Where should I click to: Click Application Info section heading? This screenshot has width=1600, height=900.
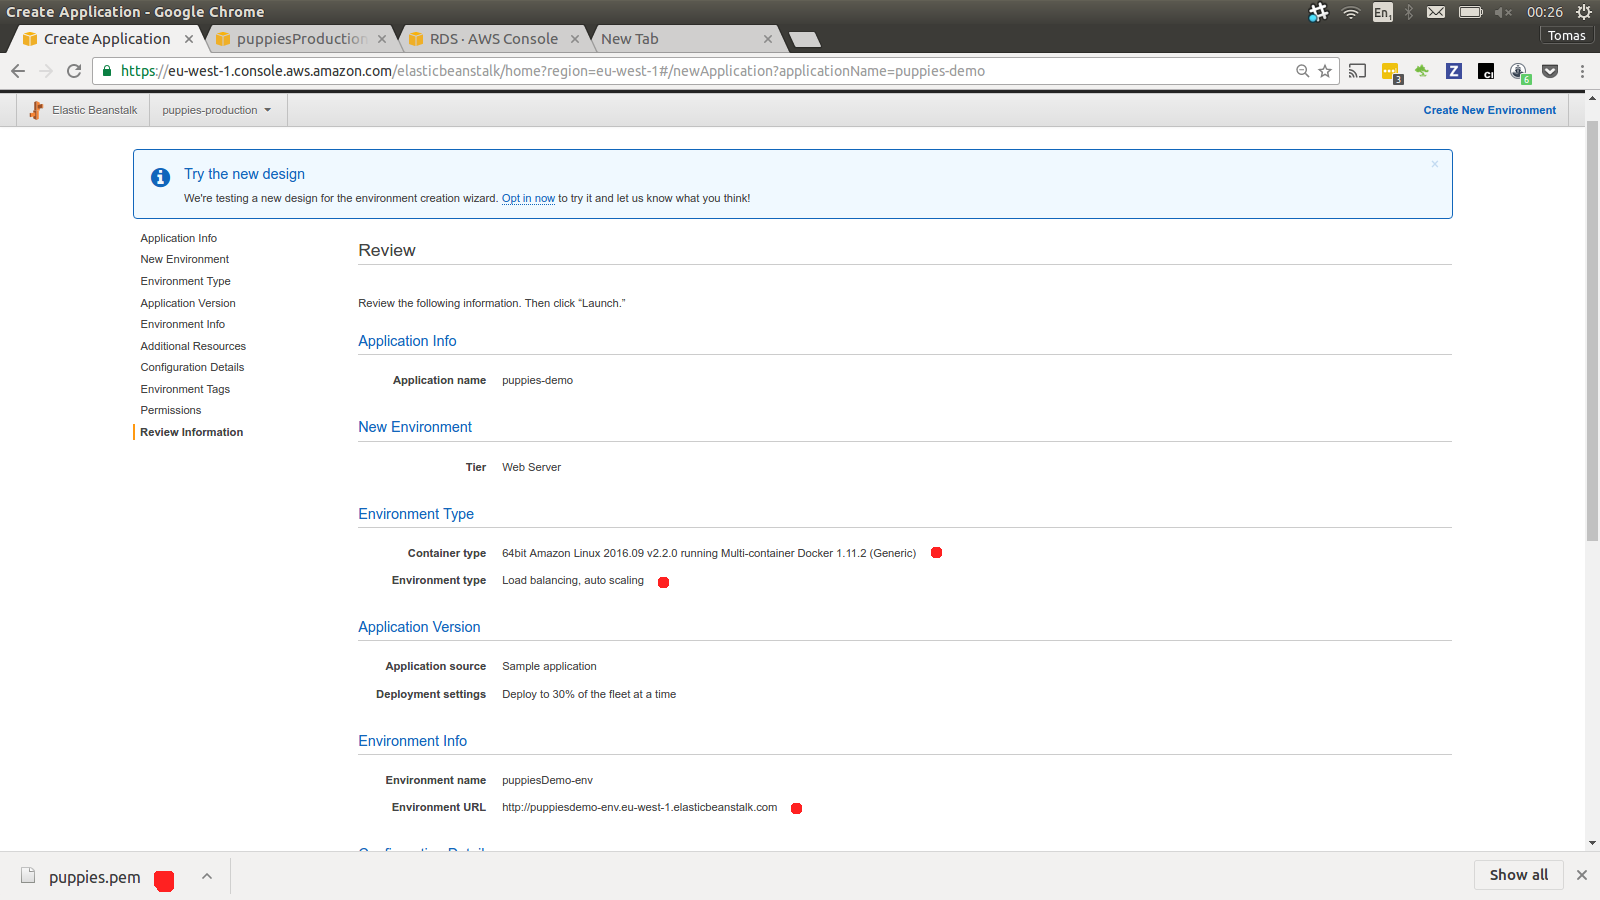pyautogui.click(x=407, y=341)
